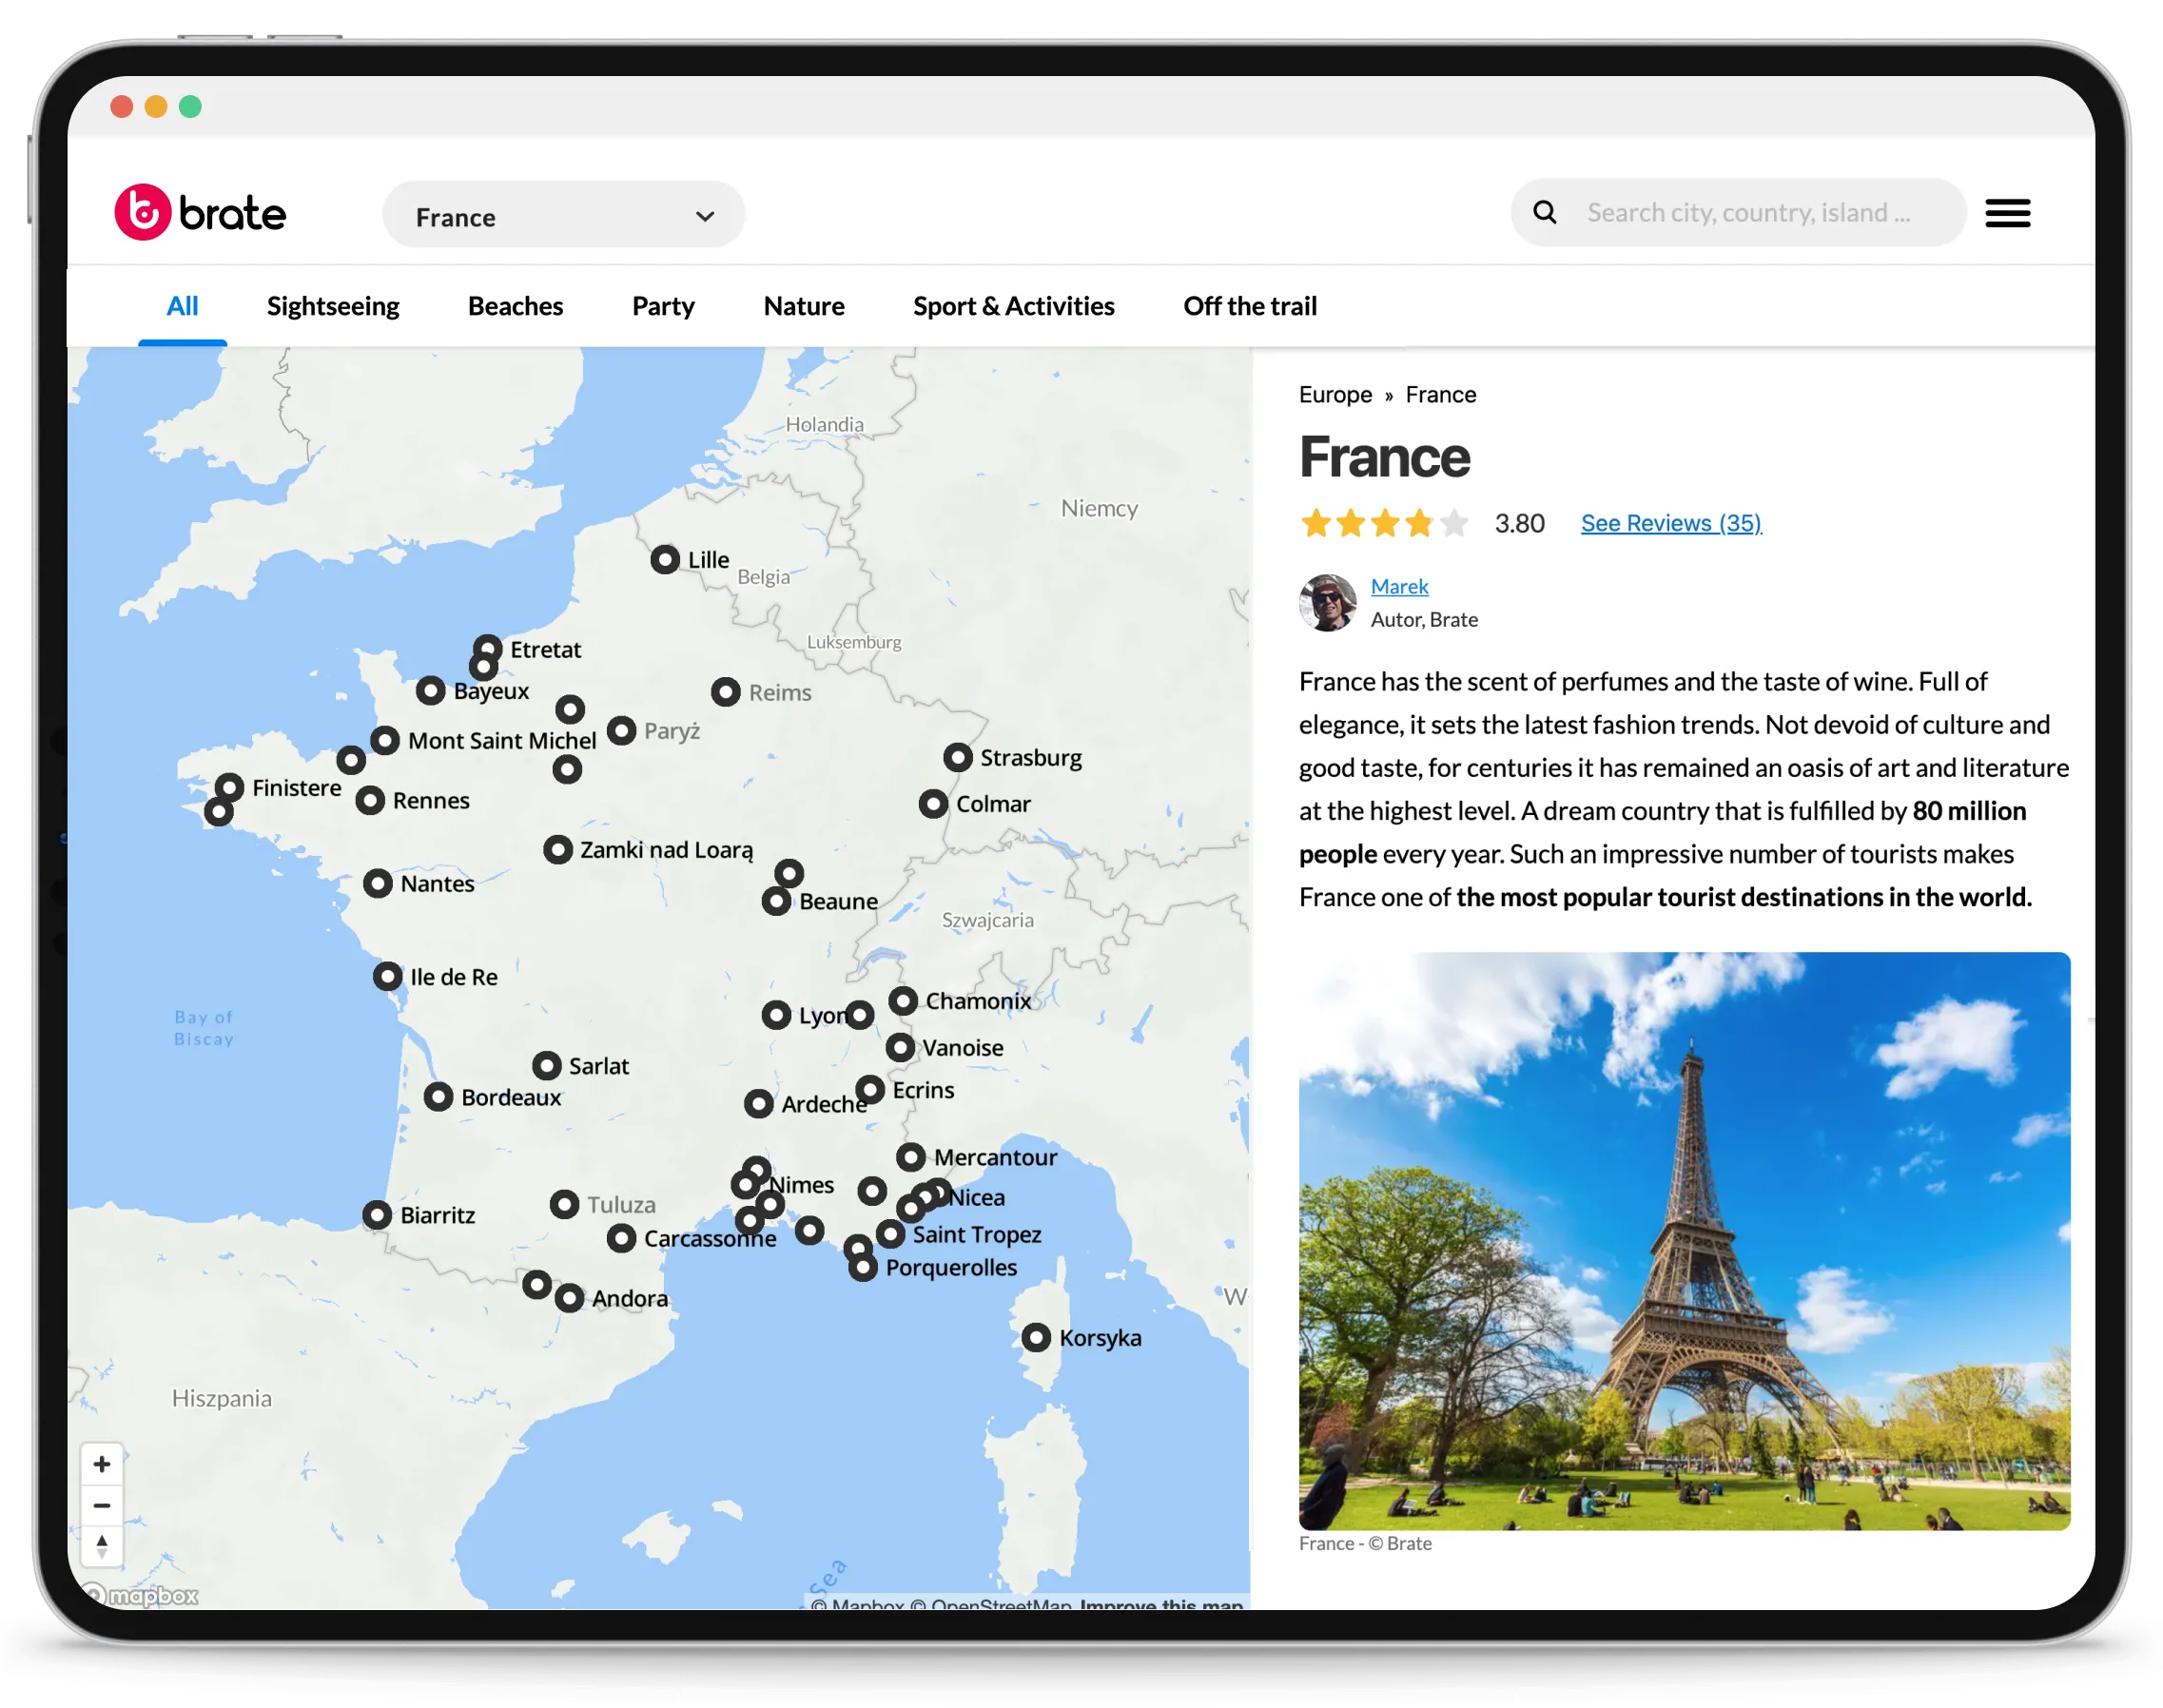Reset map bearing with compass button
The image size is (2163, 1708).
(x=102, y=1546)
